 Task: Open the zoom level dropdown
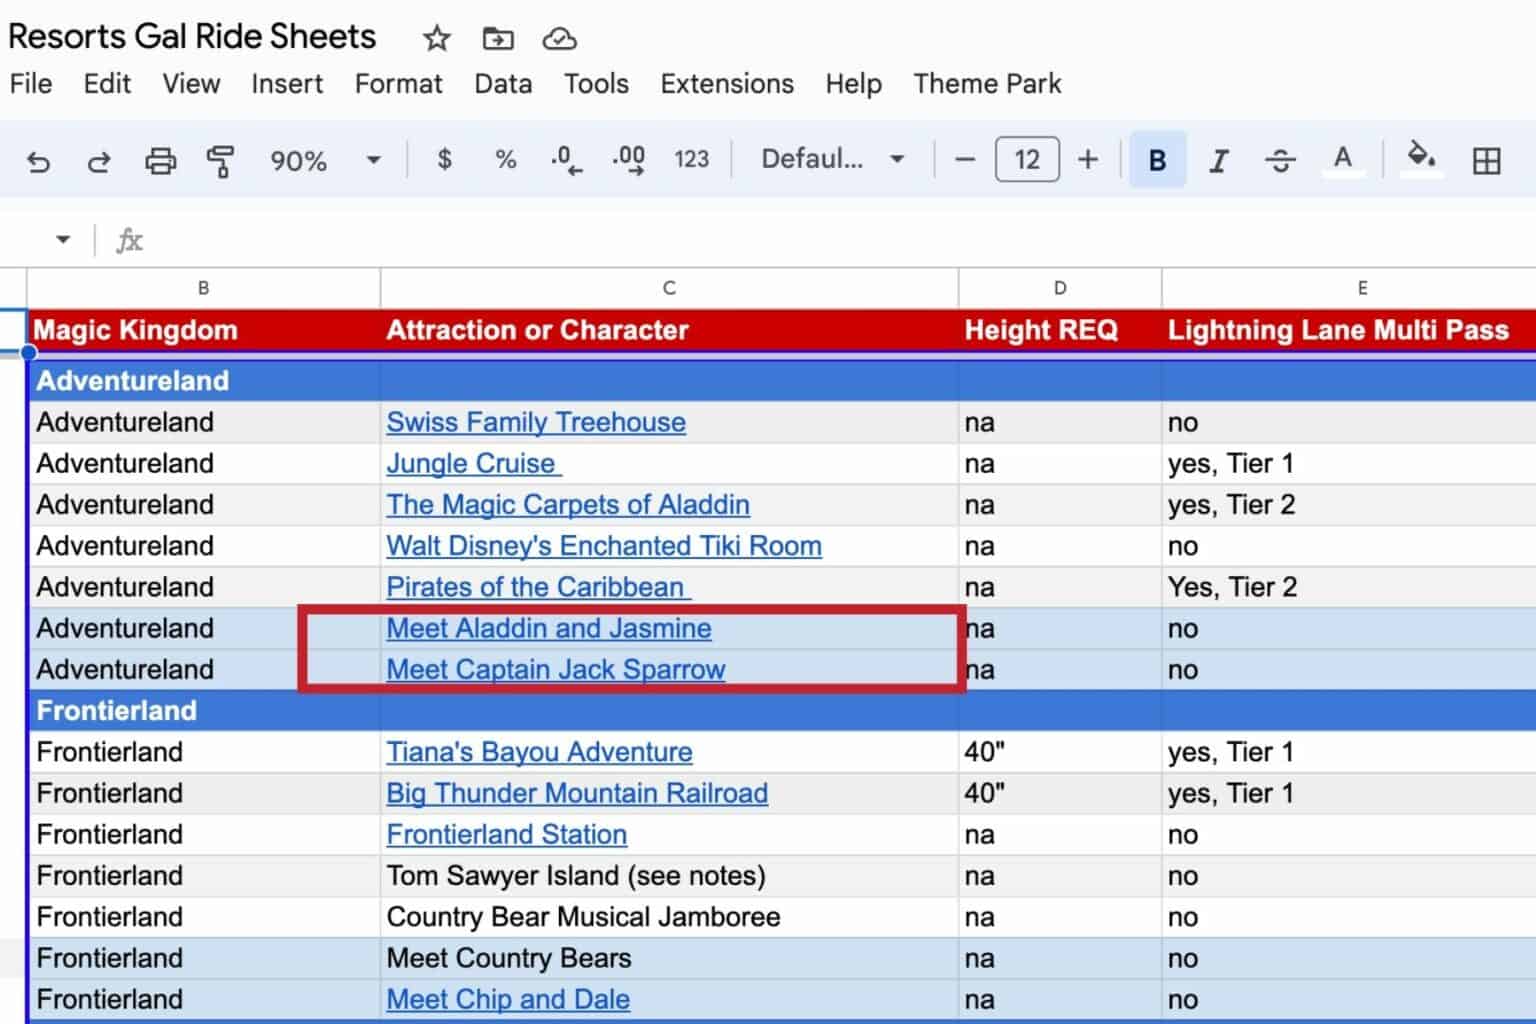320,160
